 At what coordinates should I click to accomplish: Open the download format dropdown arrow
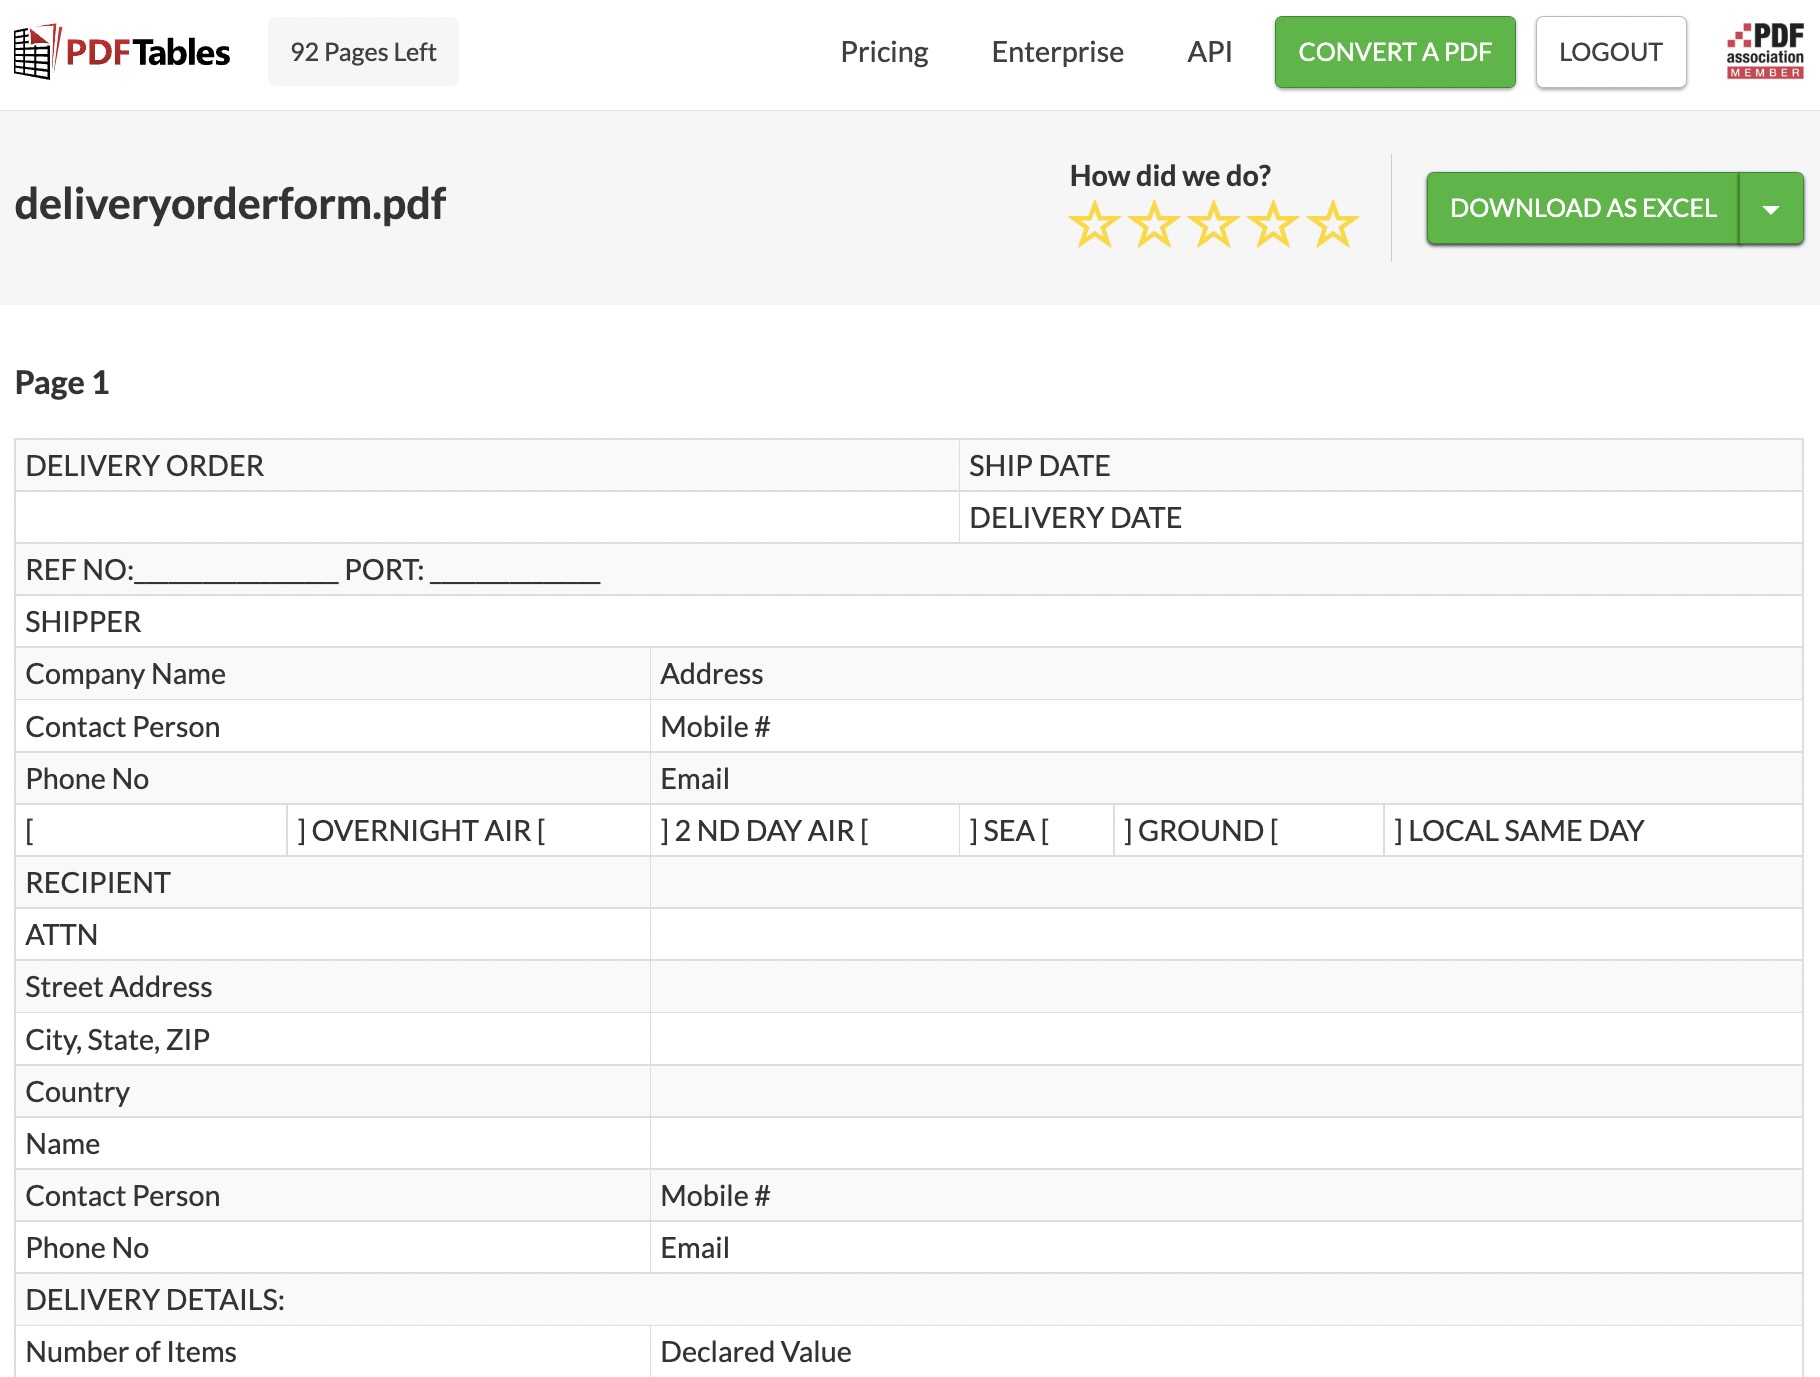[x=1771, y=208]
